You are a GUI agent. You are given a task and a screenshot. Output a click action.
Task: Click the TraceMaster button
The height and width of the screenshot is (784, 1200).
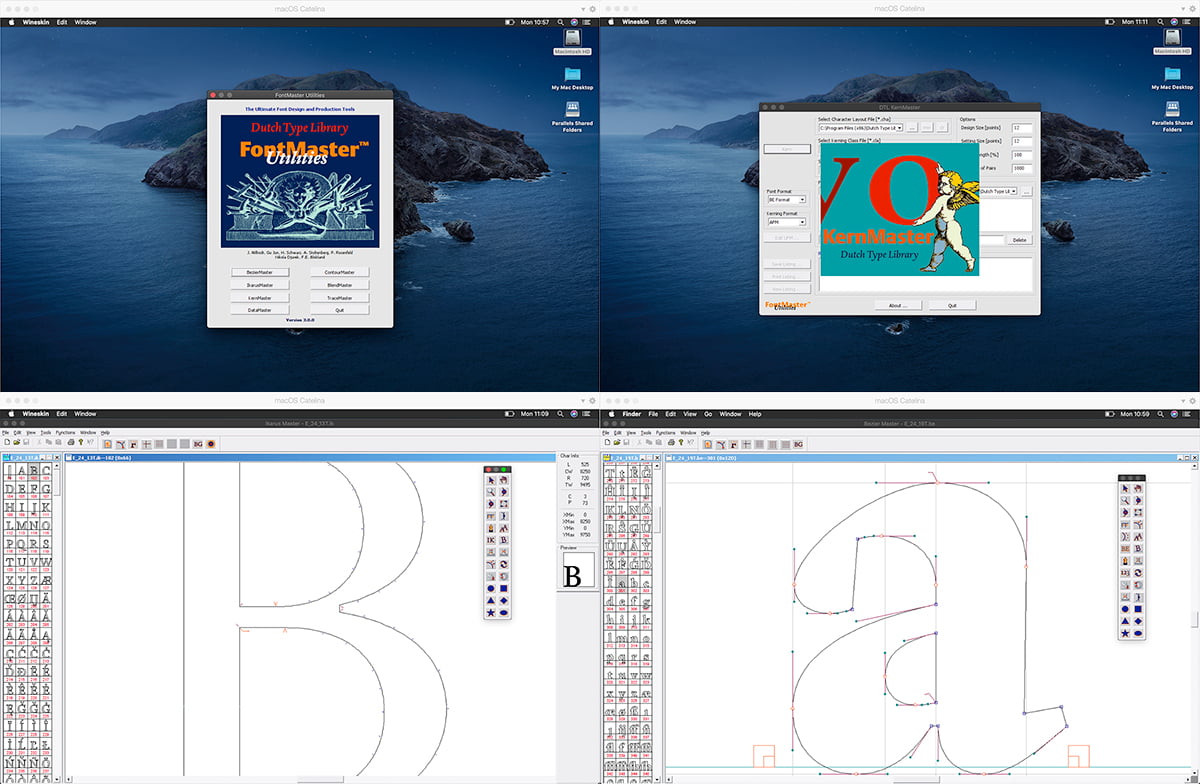click(339, 297)
